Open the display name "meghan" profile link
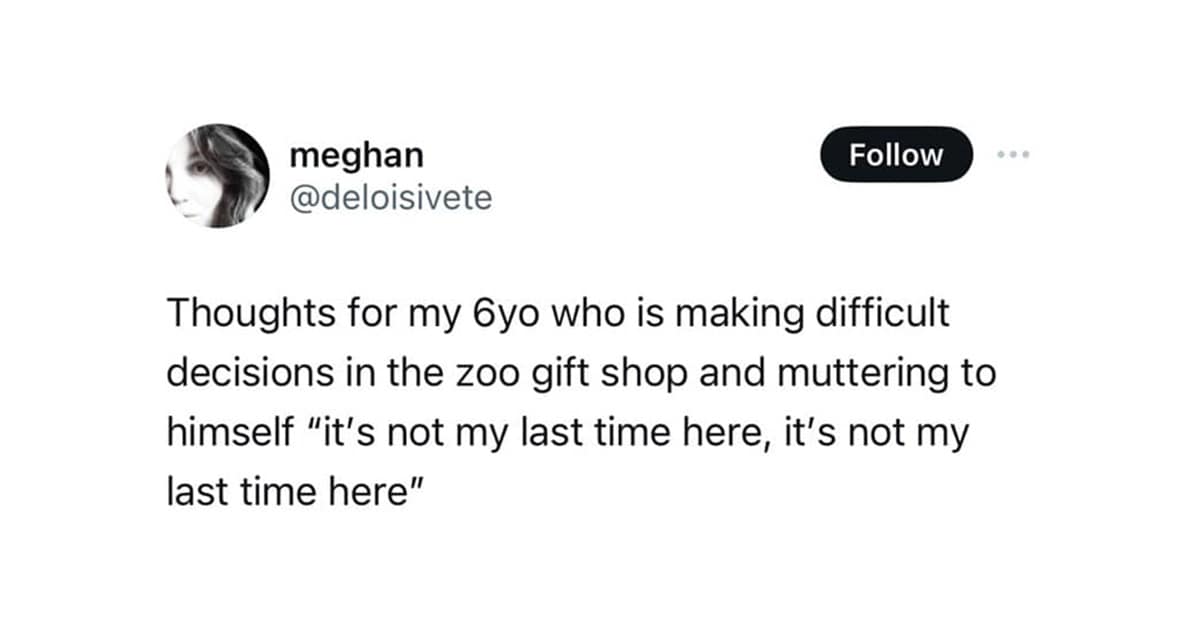This screenshot has height=628, width=1200. (356, 155)
